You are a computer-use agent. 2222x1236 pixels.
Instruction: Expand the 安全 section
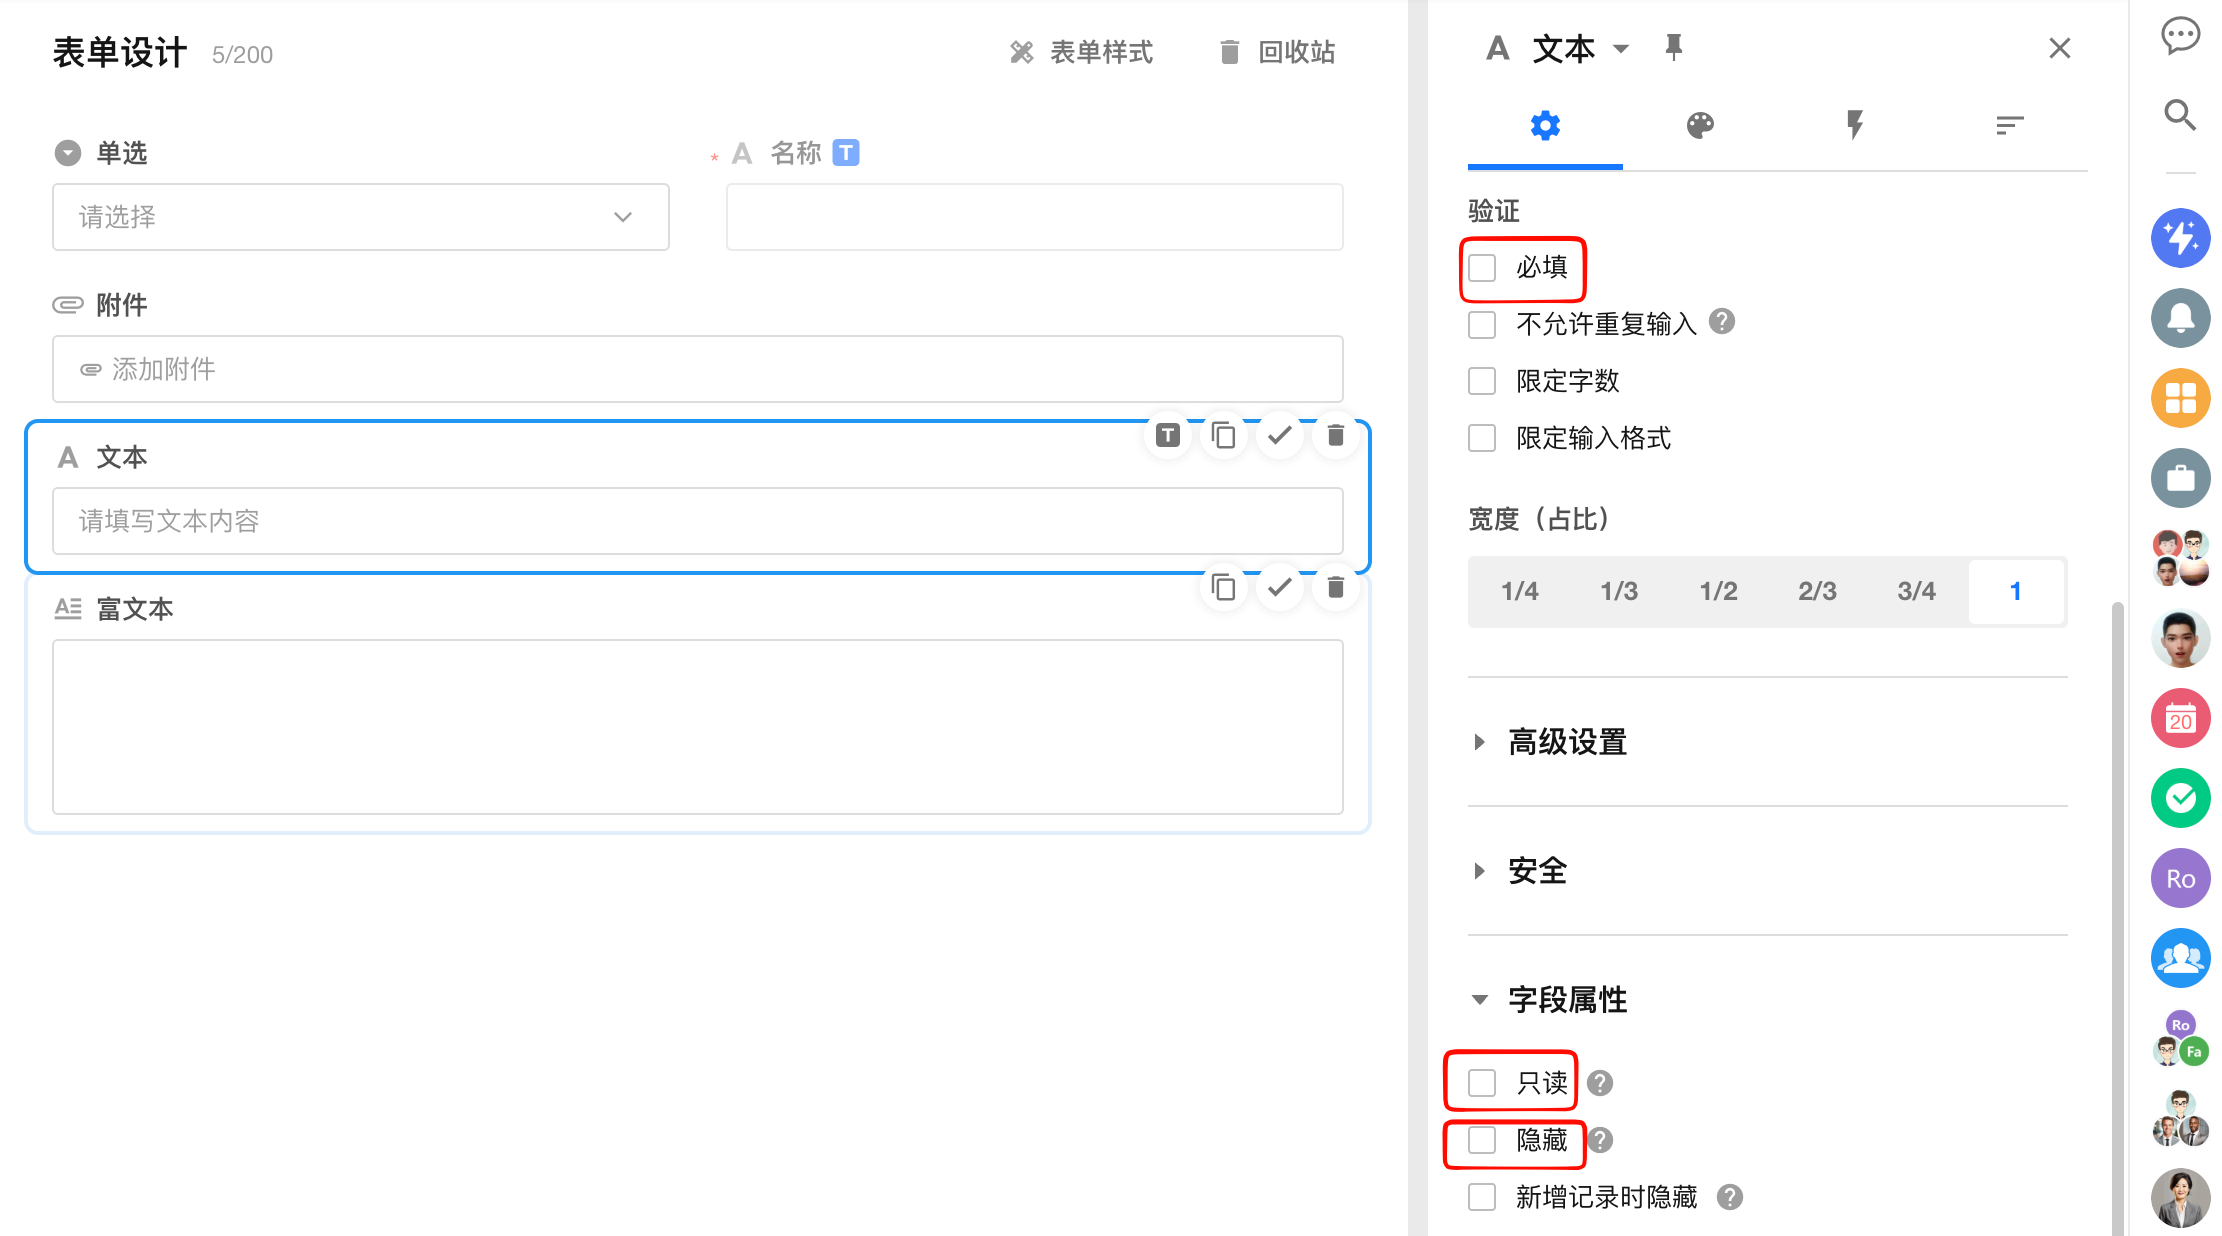1536,871
